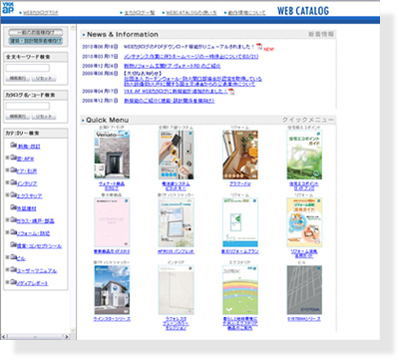400x360 pixels.
Task: Expand the ビル category node
Action: (7, 257)
